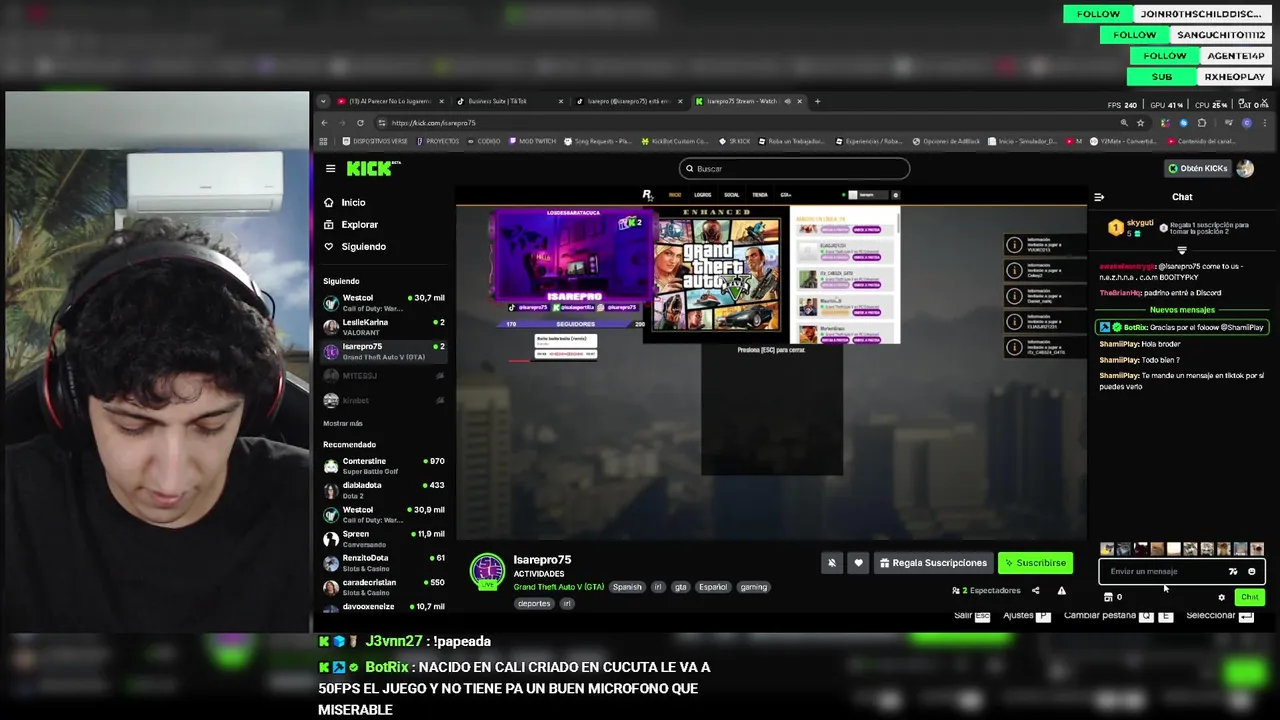Open Westcol channel under Siguiendo

tap(383, 302)
